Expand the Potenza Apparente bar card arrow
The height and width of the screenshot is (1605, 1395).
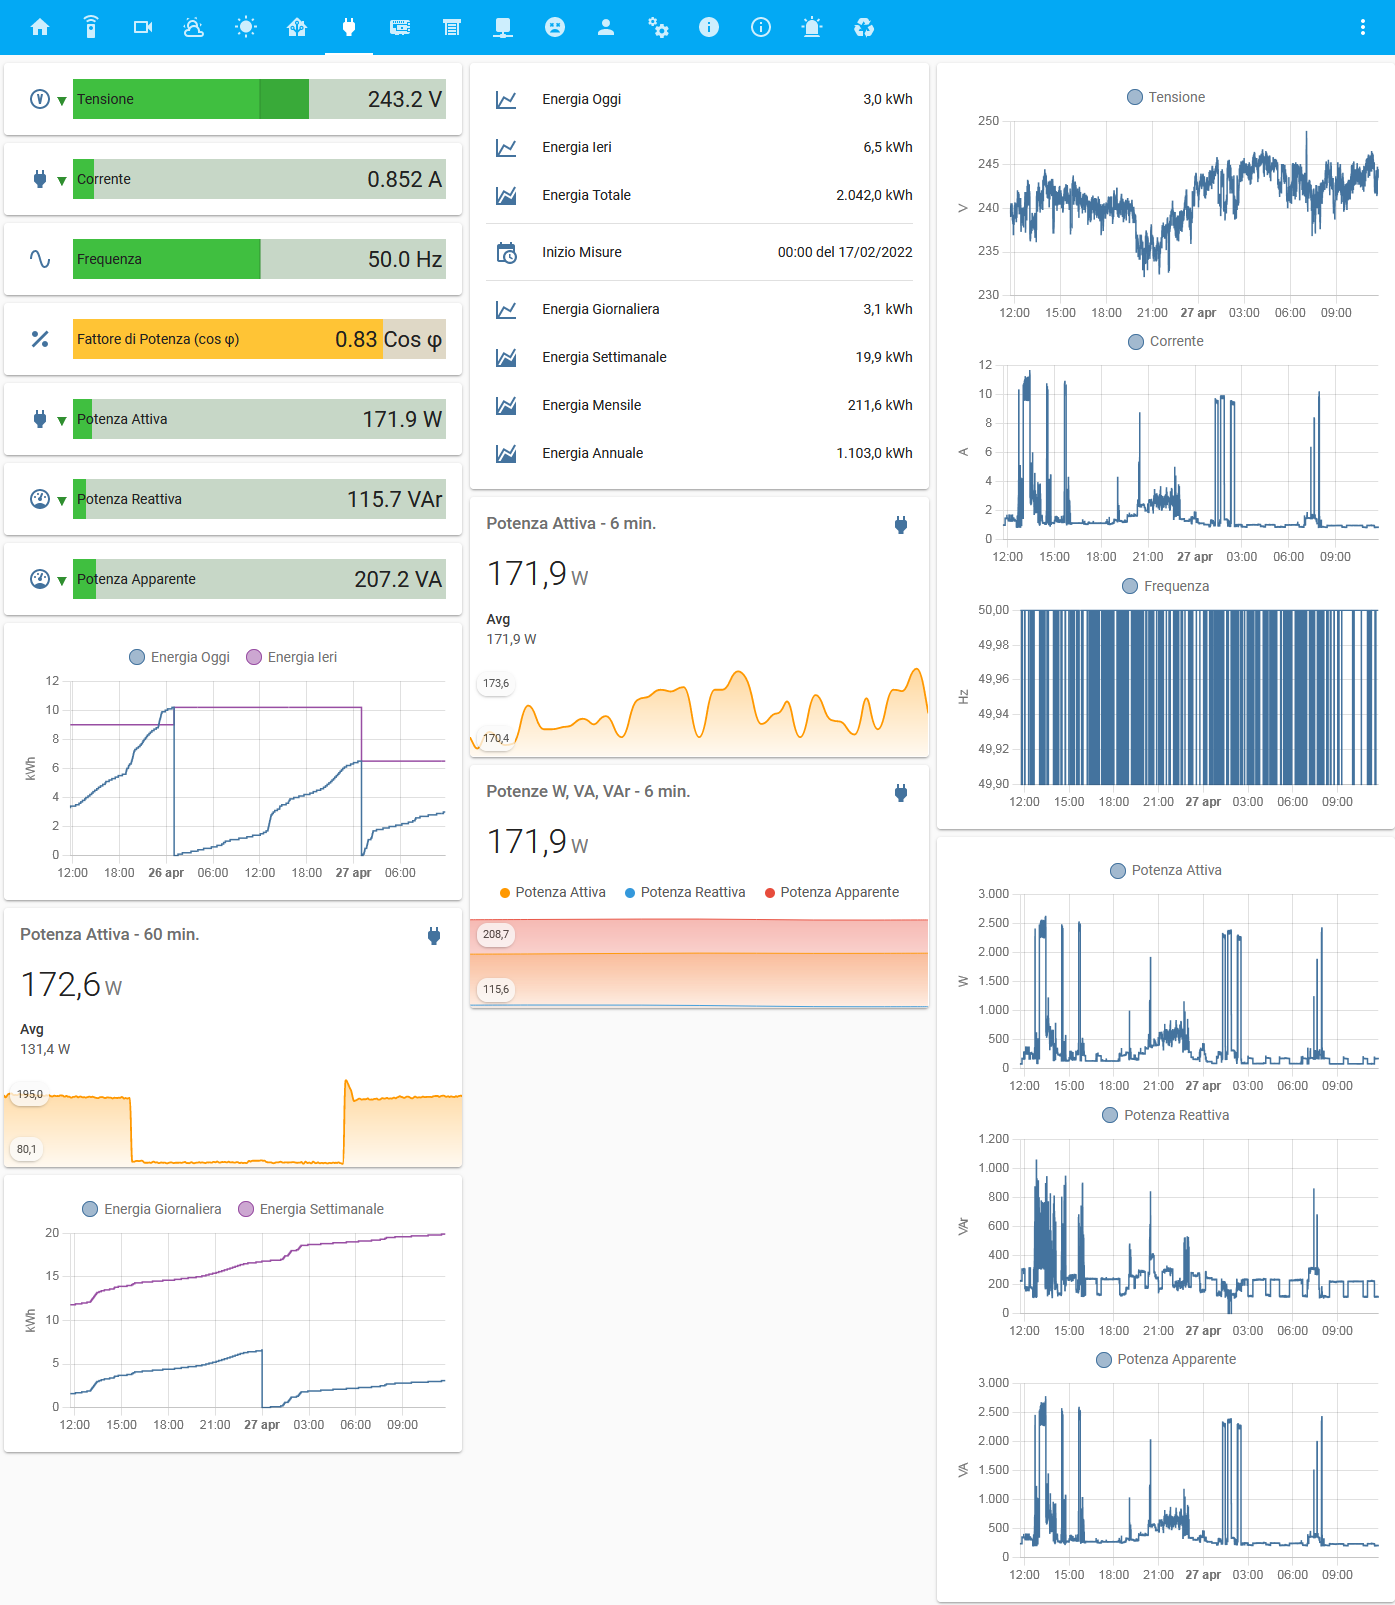62,580
